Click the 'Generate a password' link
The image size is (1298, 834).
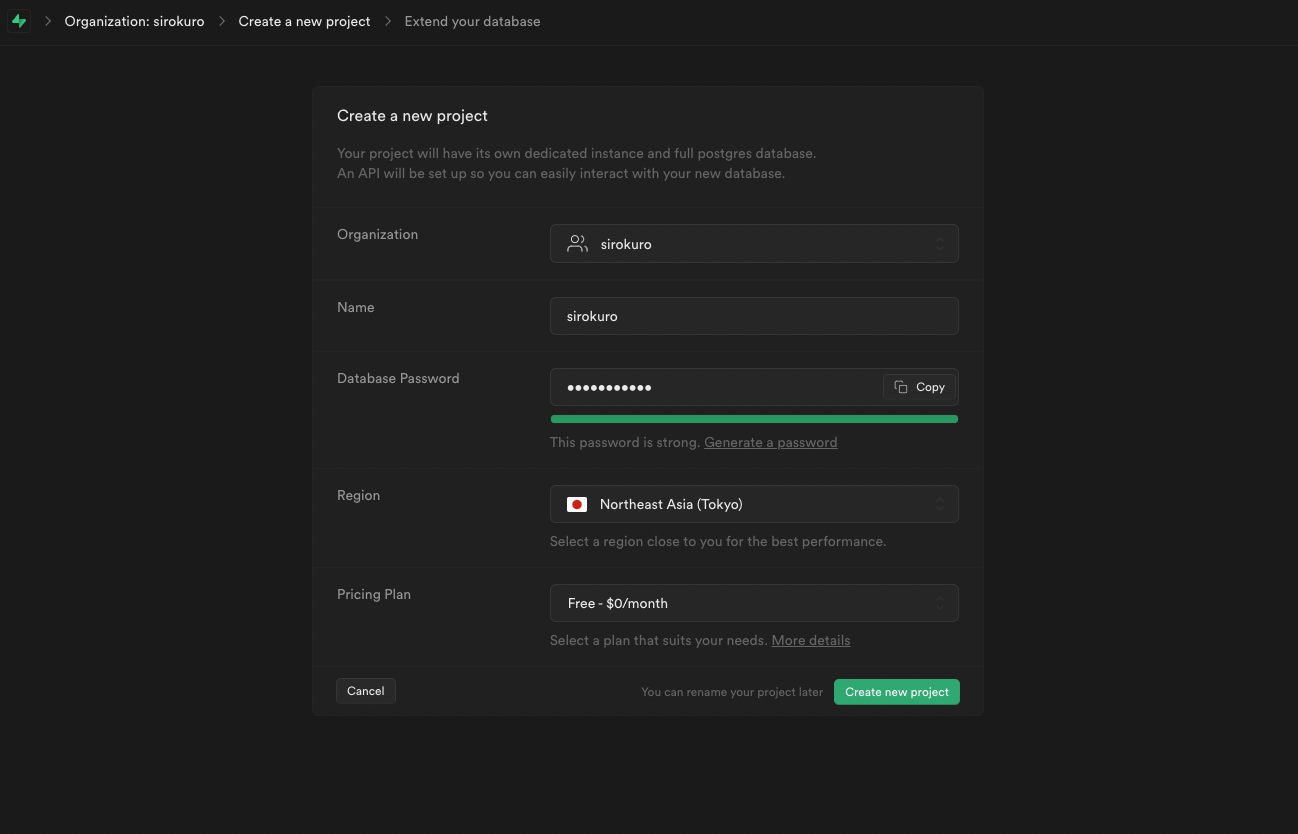[771, 442]
